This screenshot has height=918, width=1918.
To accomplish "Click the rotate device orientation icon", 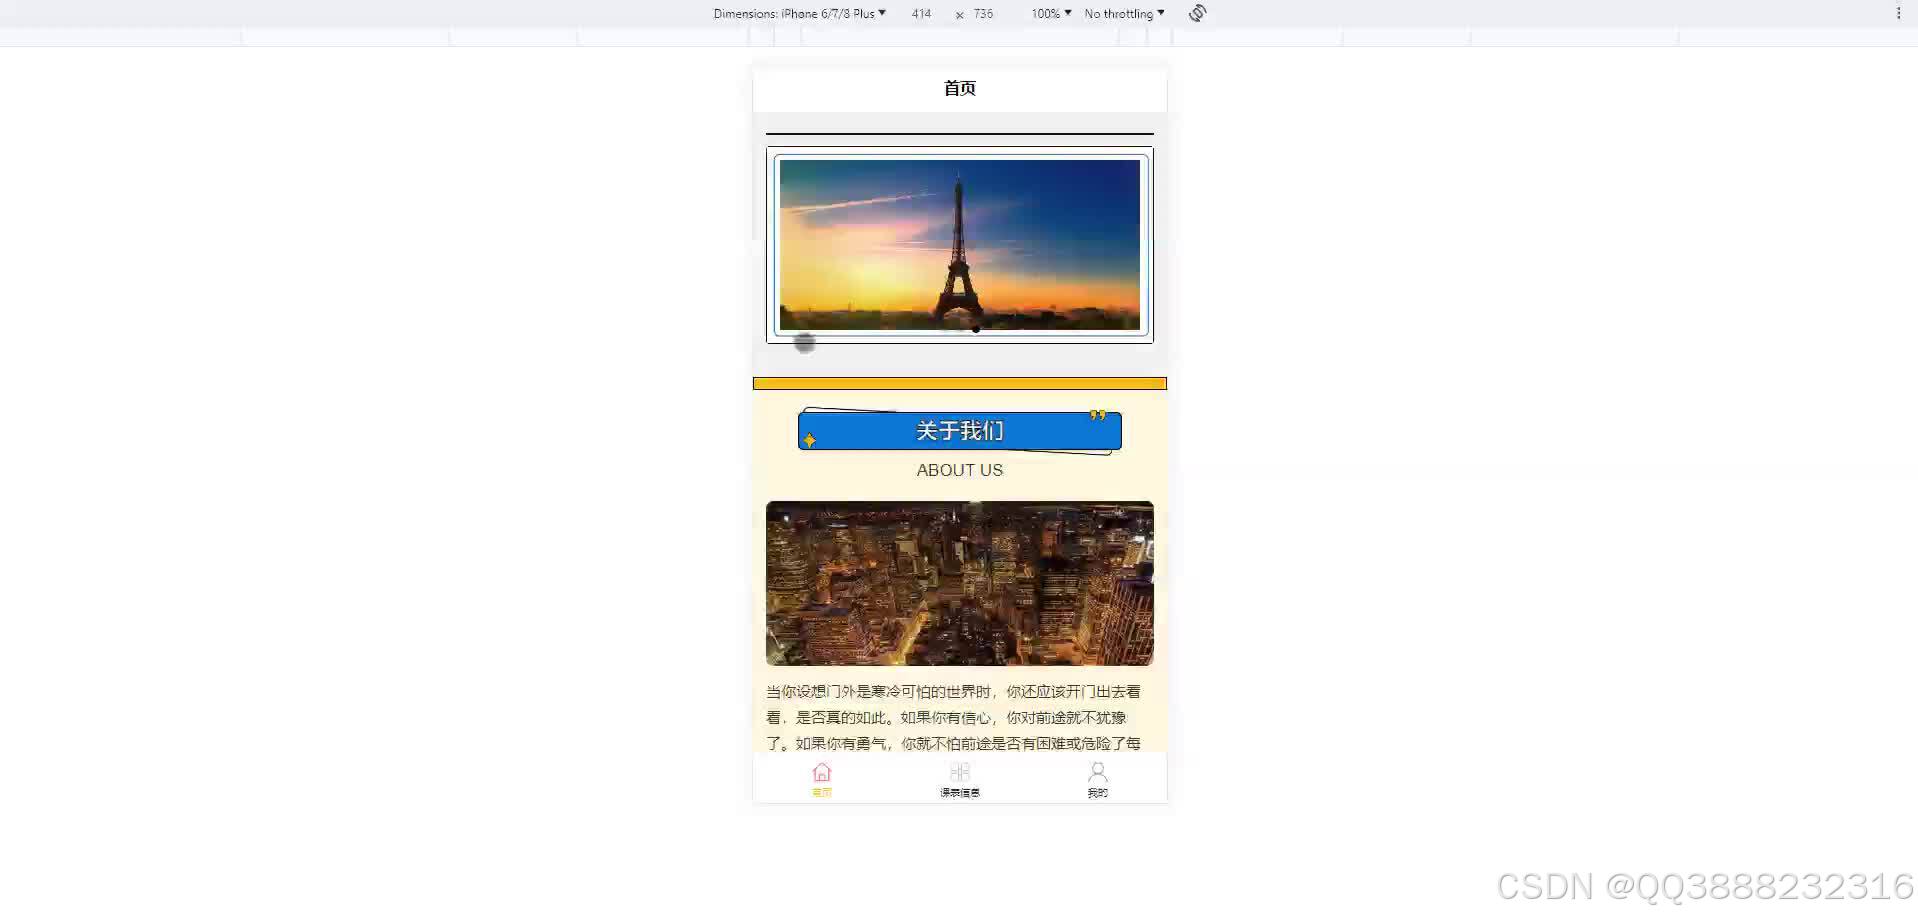I will click(x=1197, y=13).
